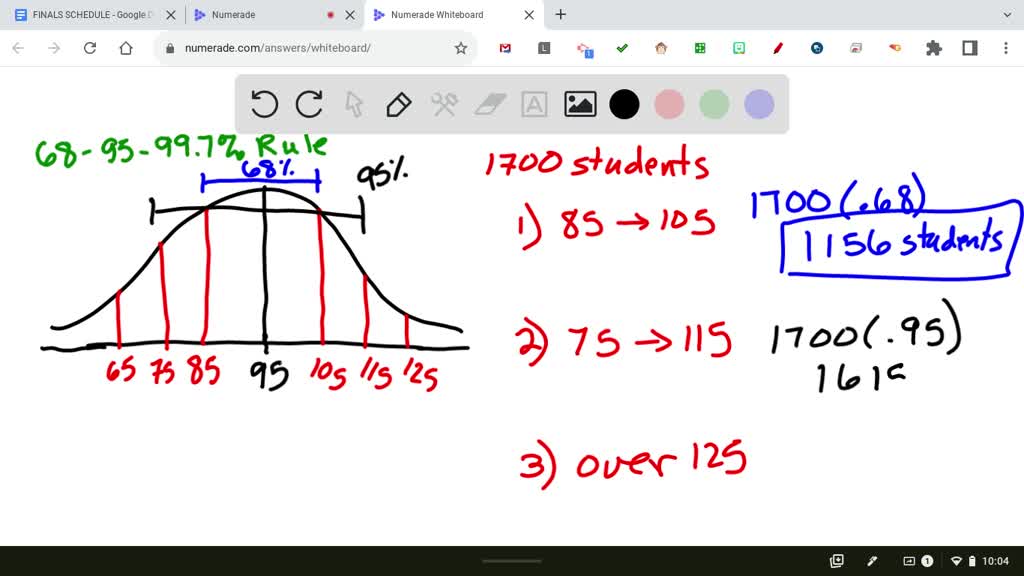The height and width of the screenshot is (576, 1024).
Task: Click the Redo arrow on the whiteboard toolbar
Action: pyautogui.click(x=309, y=105)
